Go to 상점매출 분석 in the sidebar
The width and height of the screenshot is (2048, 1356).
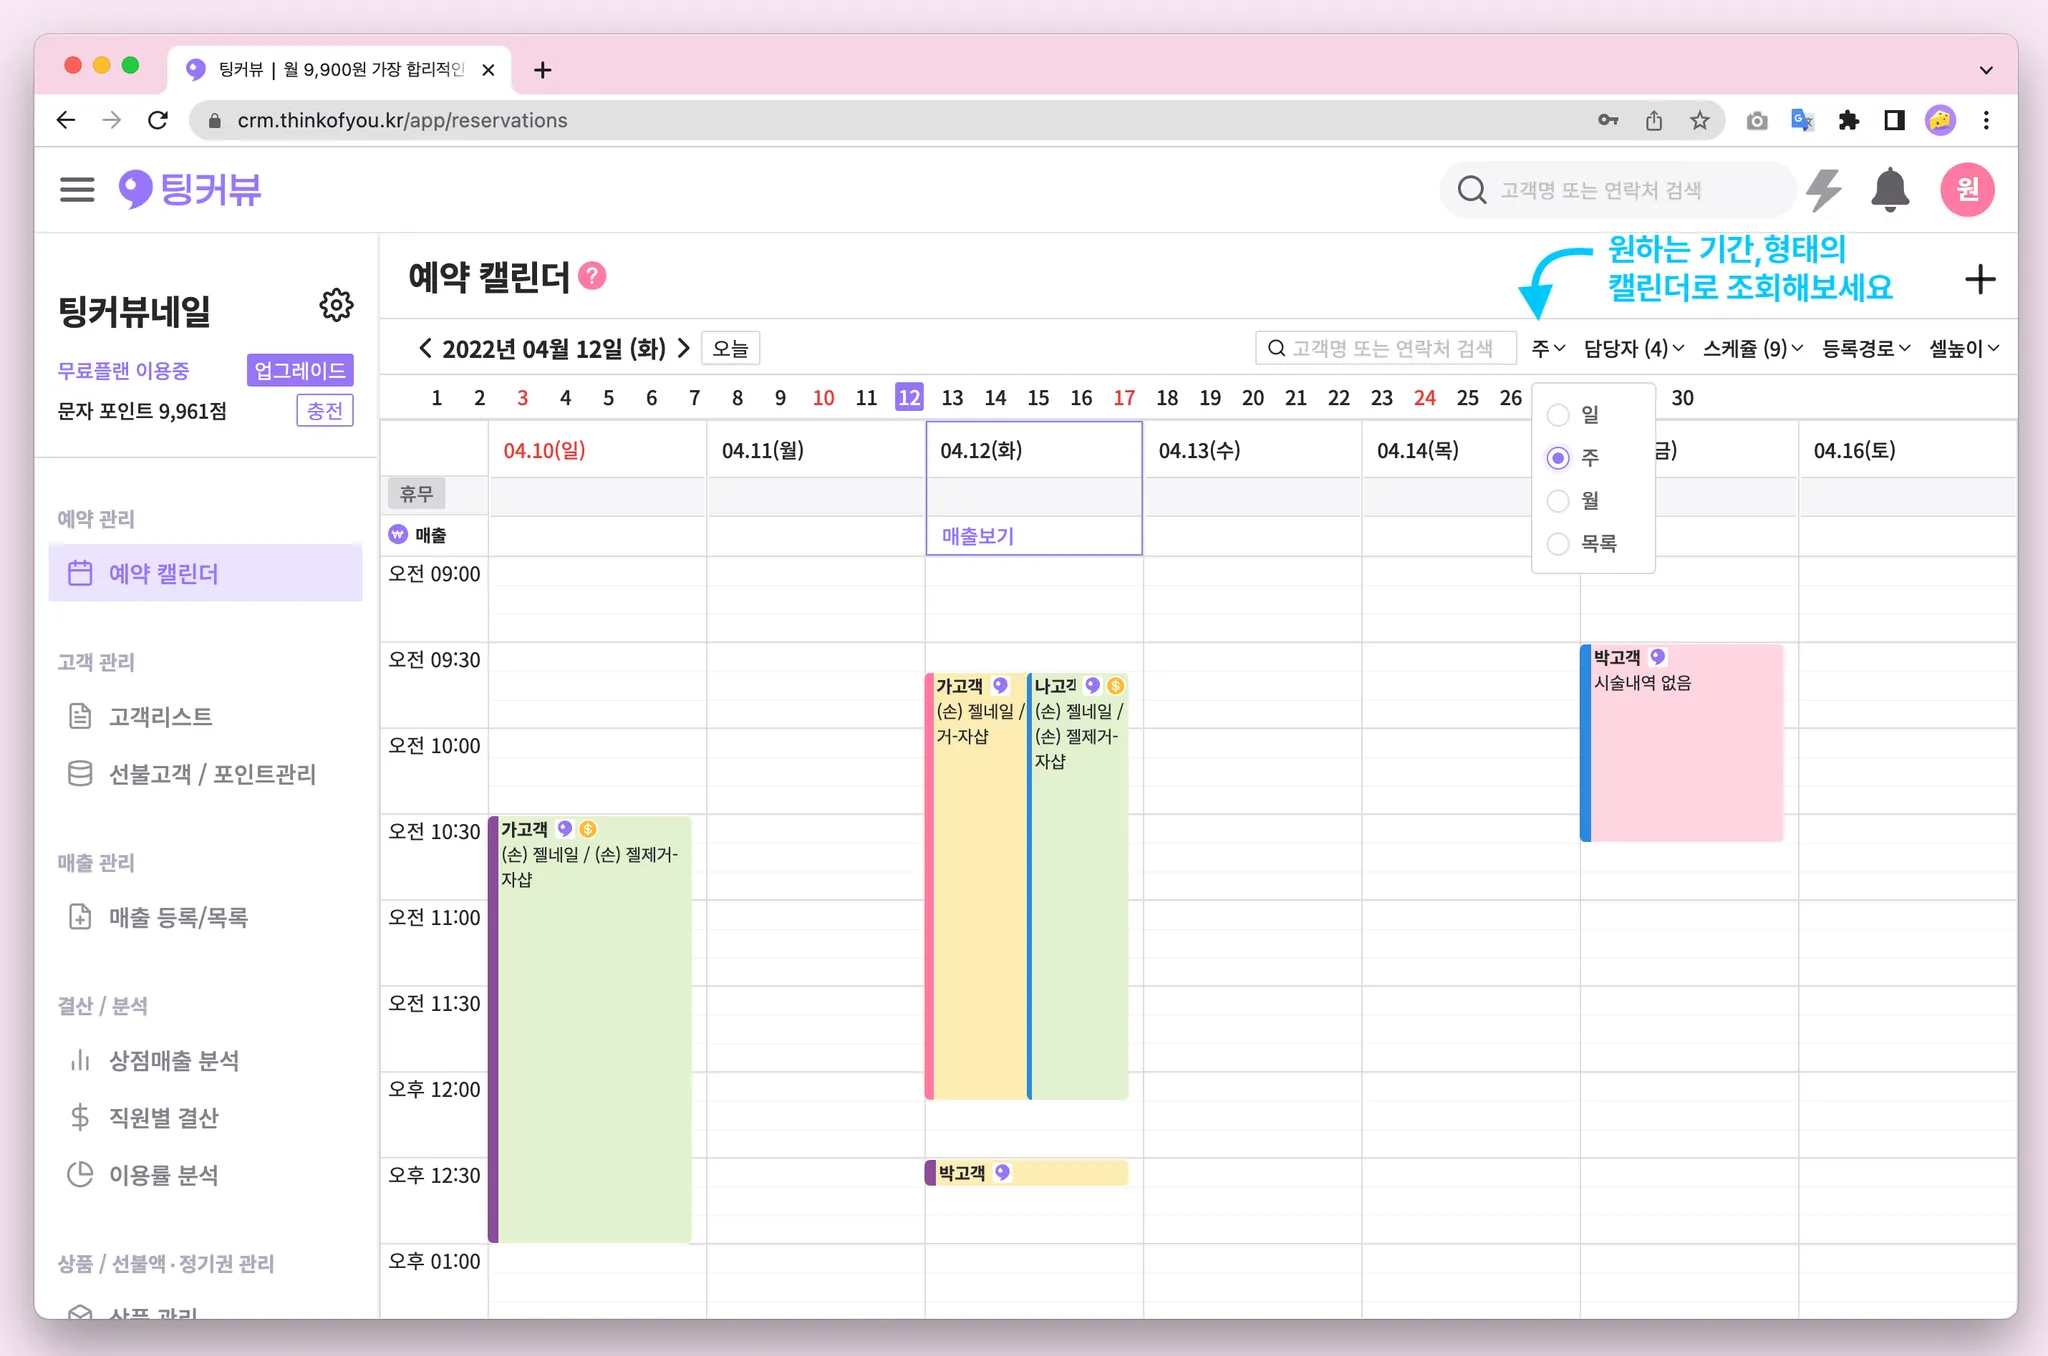click(173, 1061)
